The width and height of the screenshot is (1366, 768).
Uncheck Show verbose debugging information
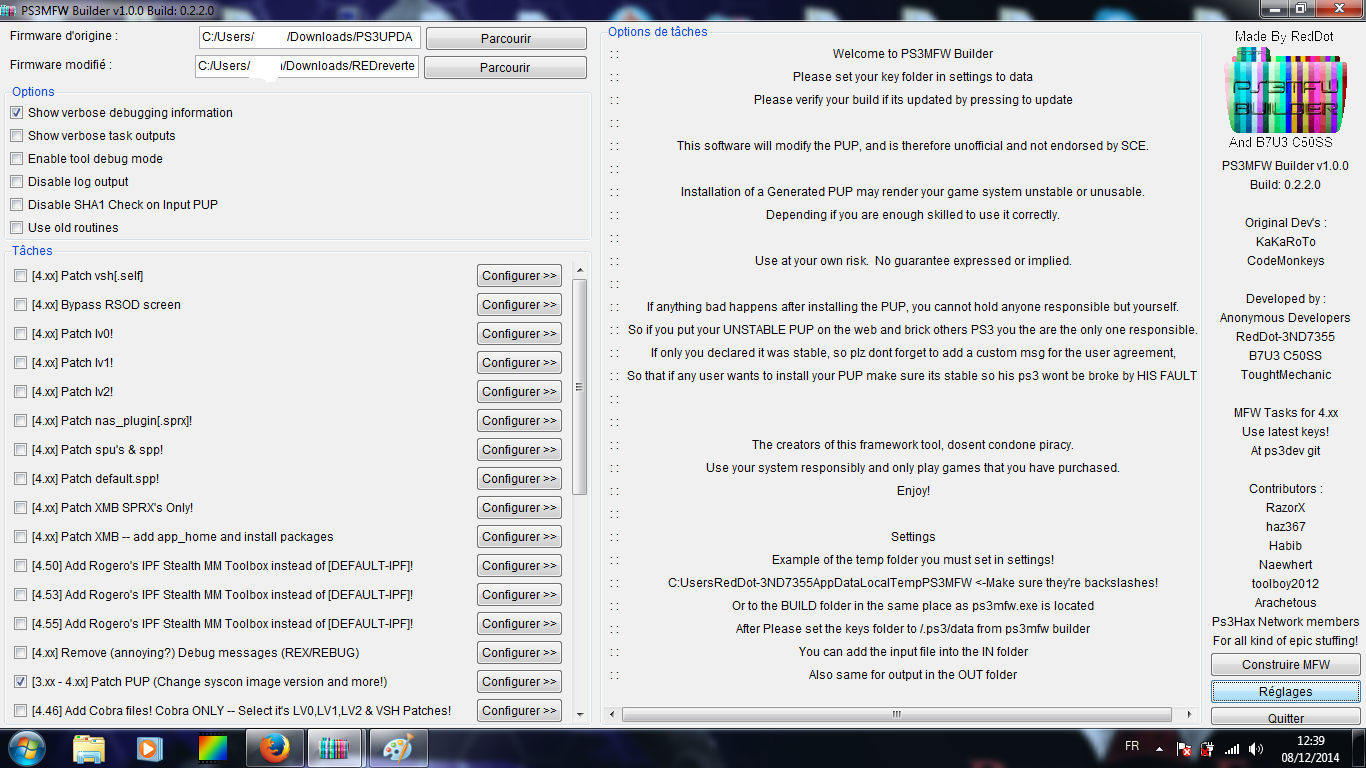(17, 113)
